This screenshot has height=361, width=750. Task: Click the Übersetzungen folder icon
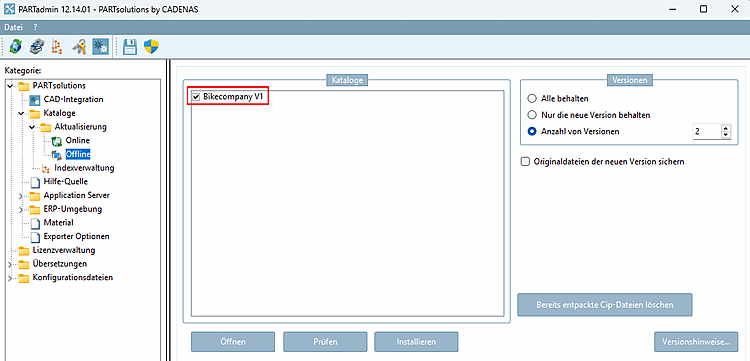coord(24,264)
